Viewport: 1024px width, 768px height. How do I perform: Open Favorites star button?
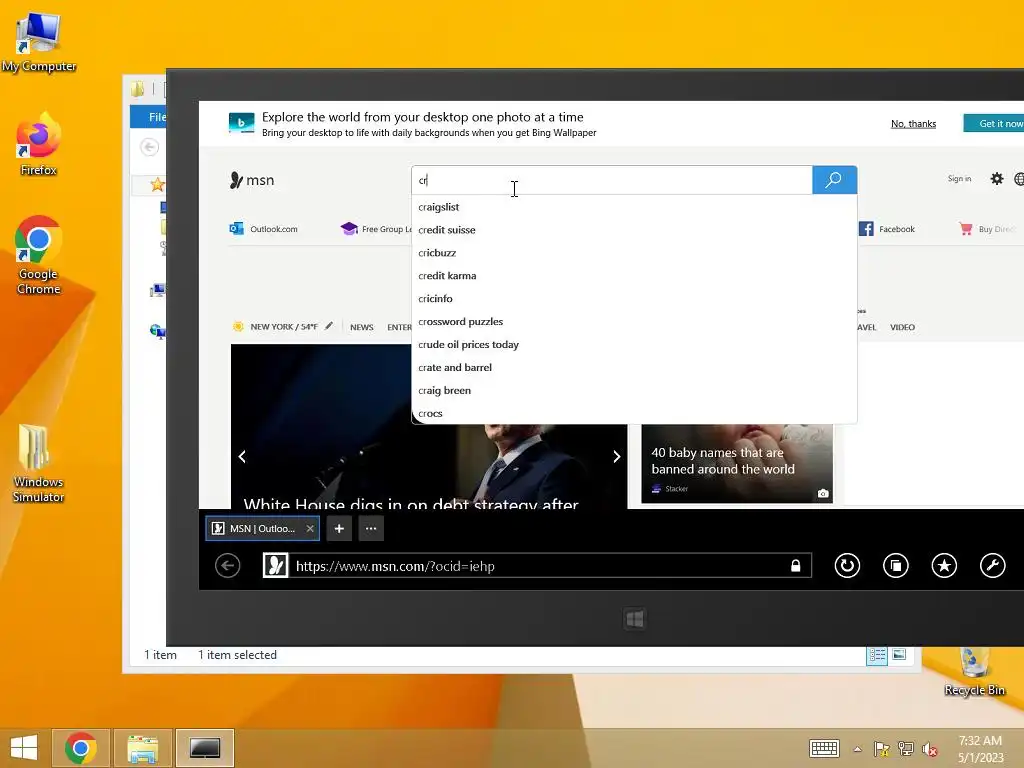(944, 566)
